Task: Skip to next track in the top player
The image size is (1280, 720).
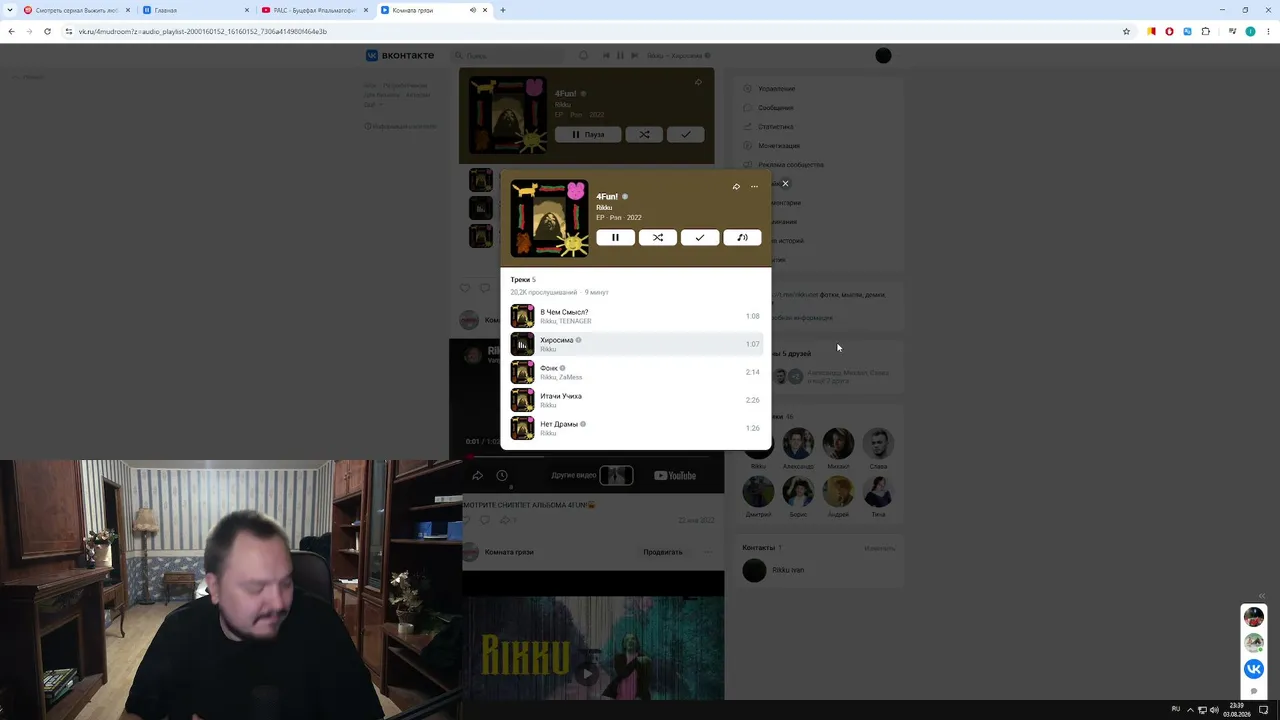Action: pos(633,56)
